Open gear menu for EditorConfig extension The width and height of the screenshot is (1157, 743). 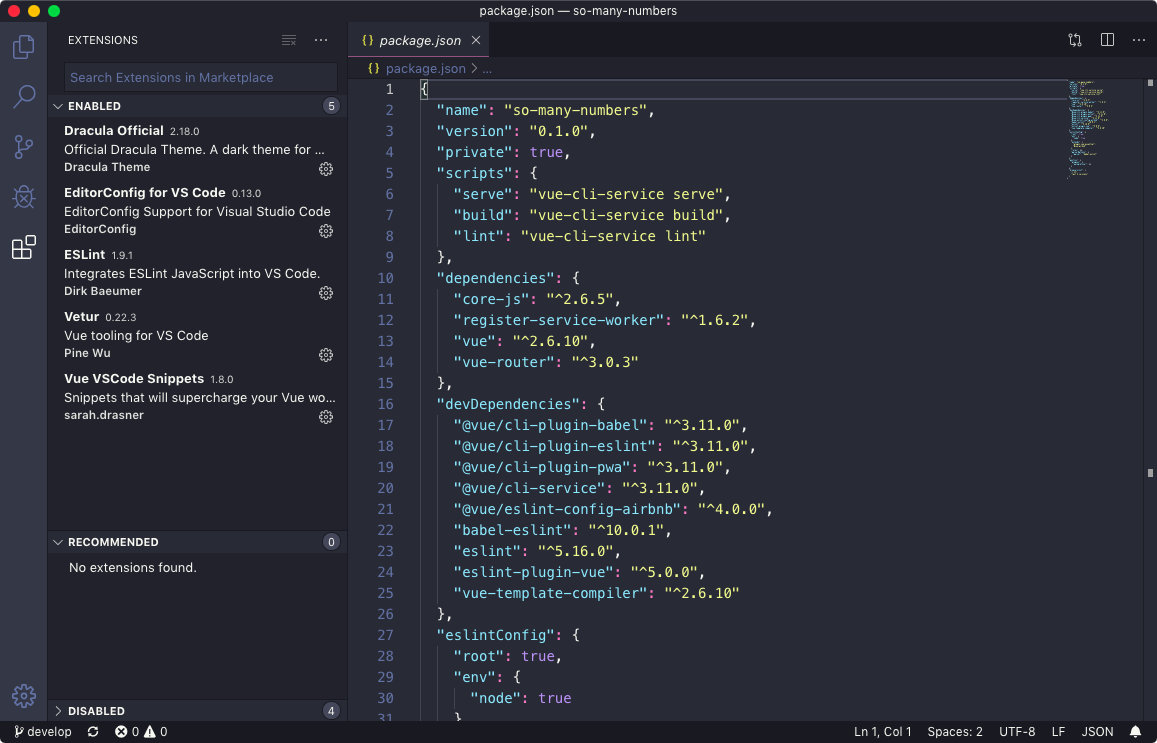tap(325, 231)
